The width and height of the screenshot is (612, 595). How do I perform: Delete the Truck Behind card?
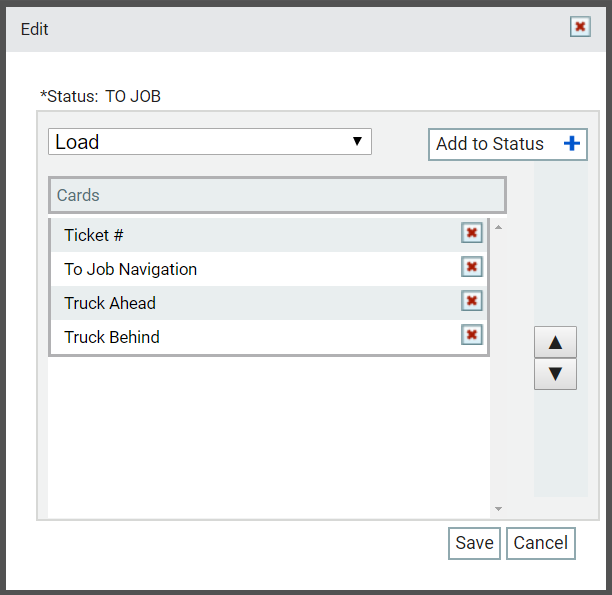pyautogui.click(x=471, y=335)
